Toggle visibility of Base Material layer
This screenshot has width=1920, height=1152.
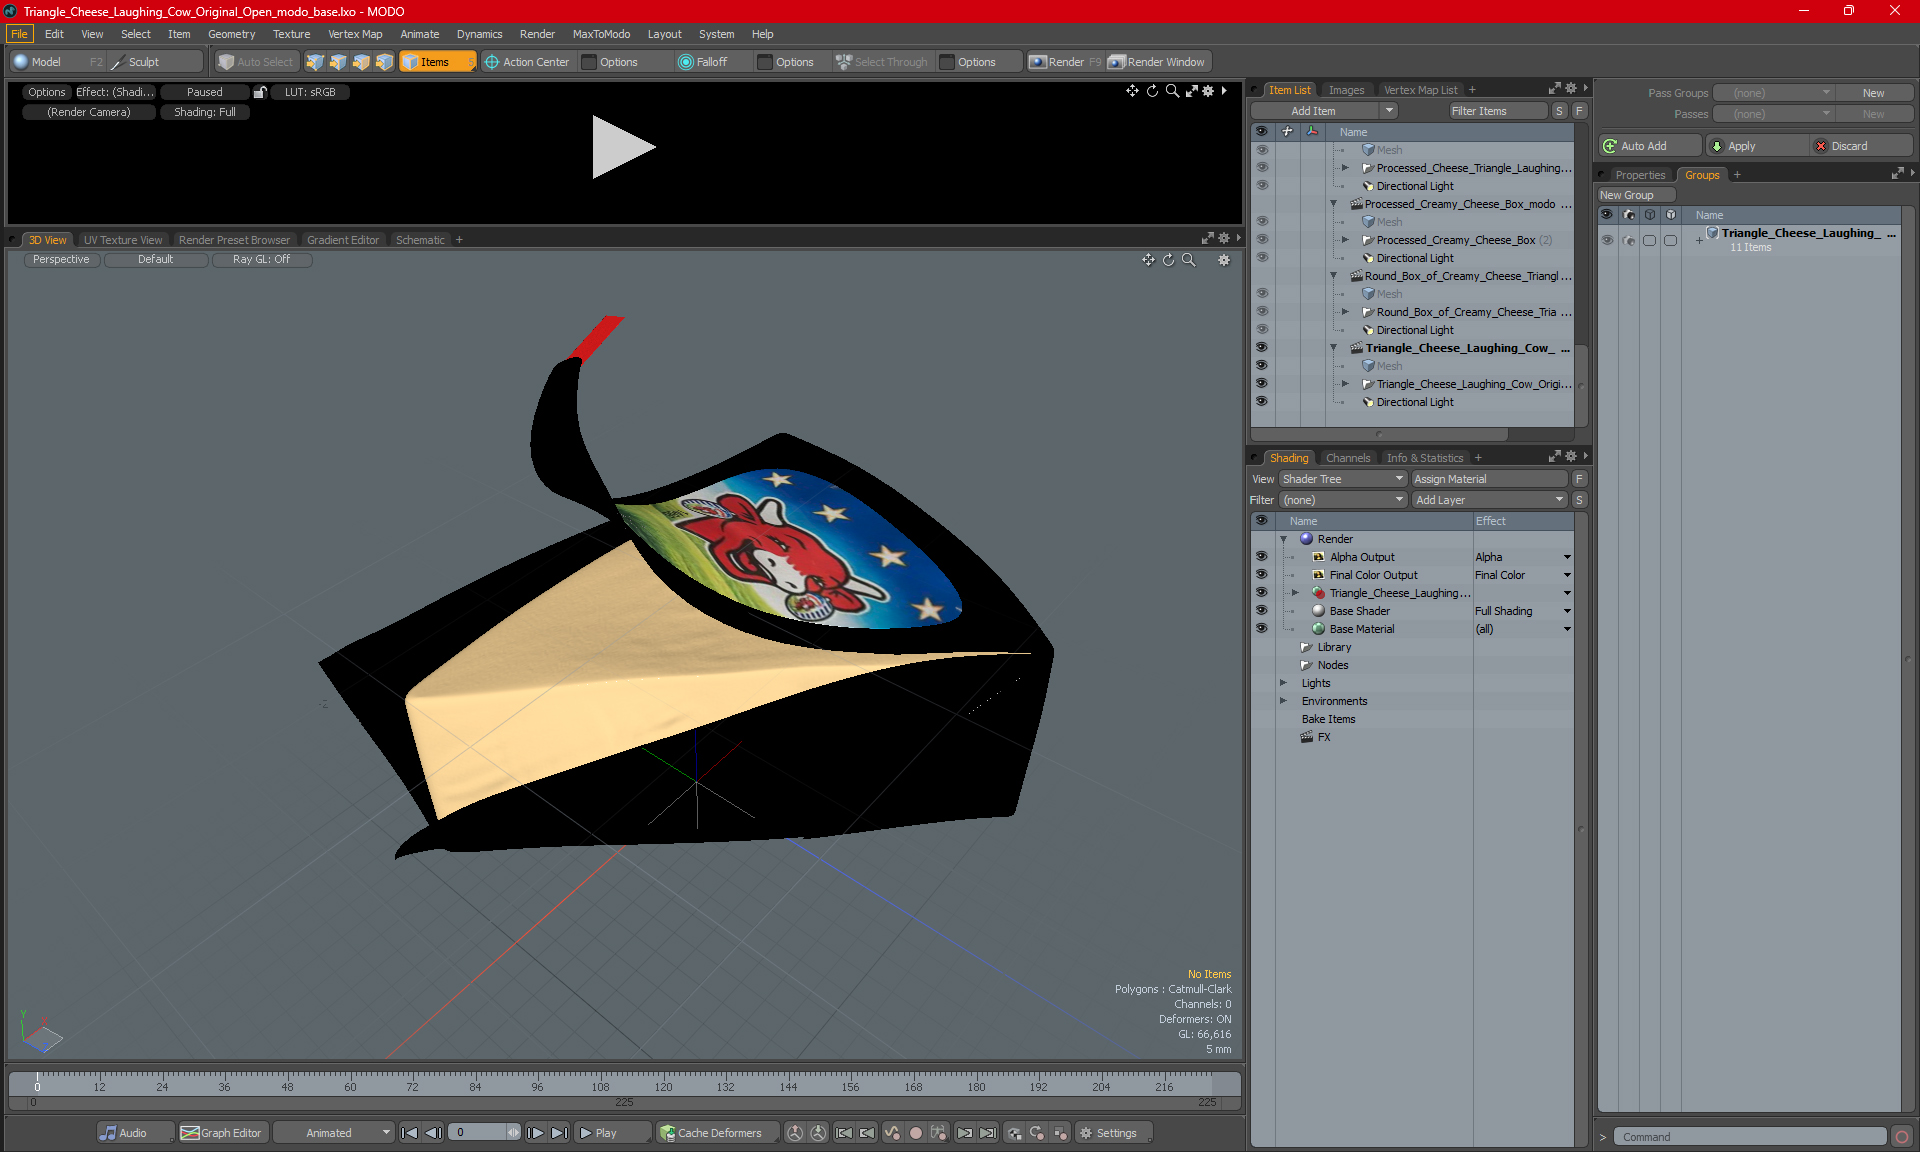(x=1262, y=629)
